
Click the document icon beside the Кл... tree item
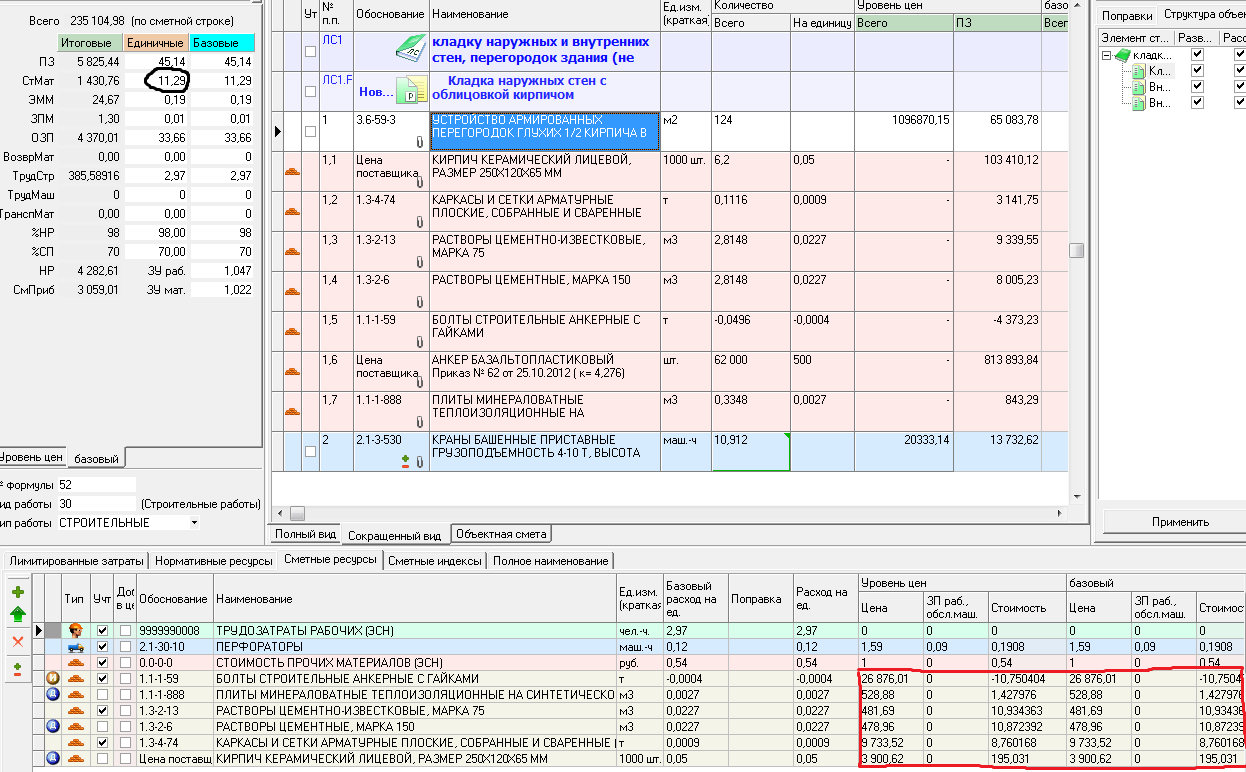tap(1138, 71)
